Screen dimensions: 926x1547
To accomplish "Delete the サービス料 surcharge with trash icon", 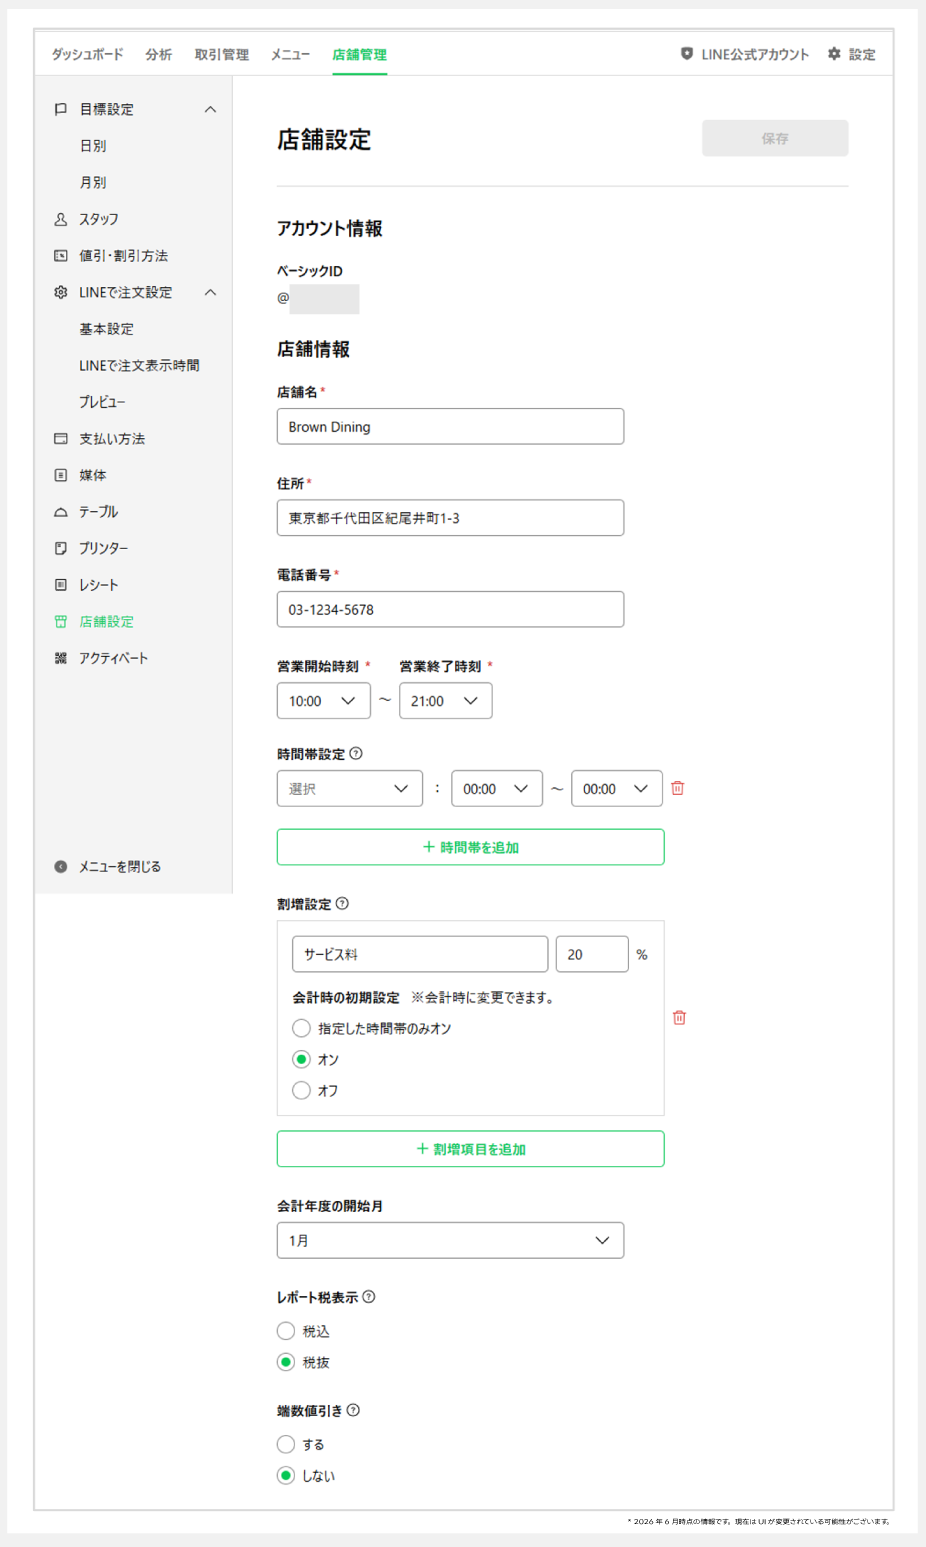I will (x=680, y=1017).
